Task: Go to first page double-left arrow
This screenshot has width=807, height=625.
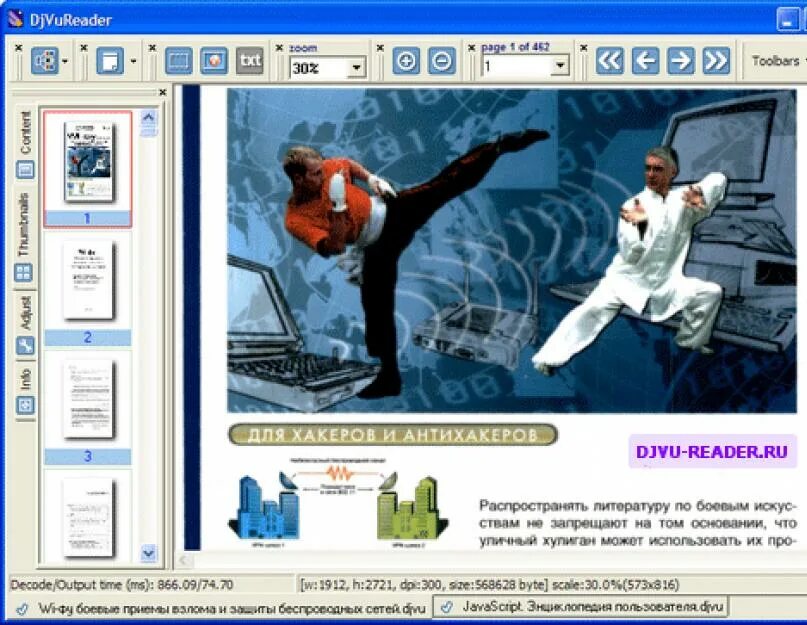Action: pos(610,61)
